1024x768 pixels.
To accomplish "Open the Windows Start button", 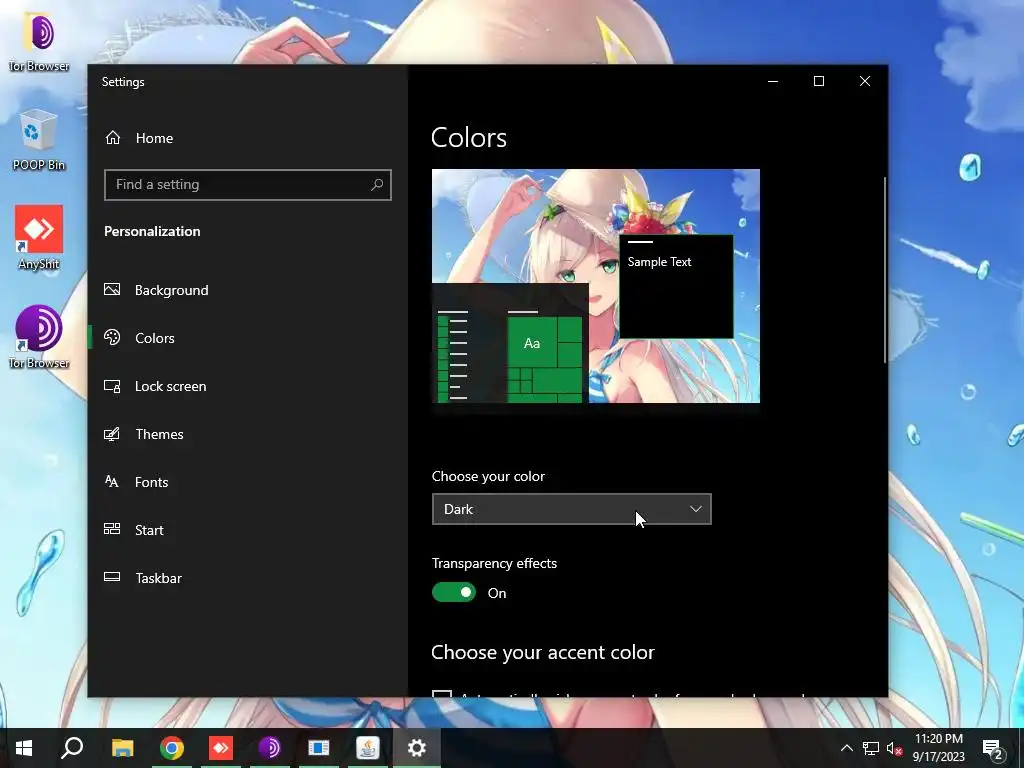I will (x=24, y=748).
